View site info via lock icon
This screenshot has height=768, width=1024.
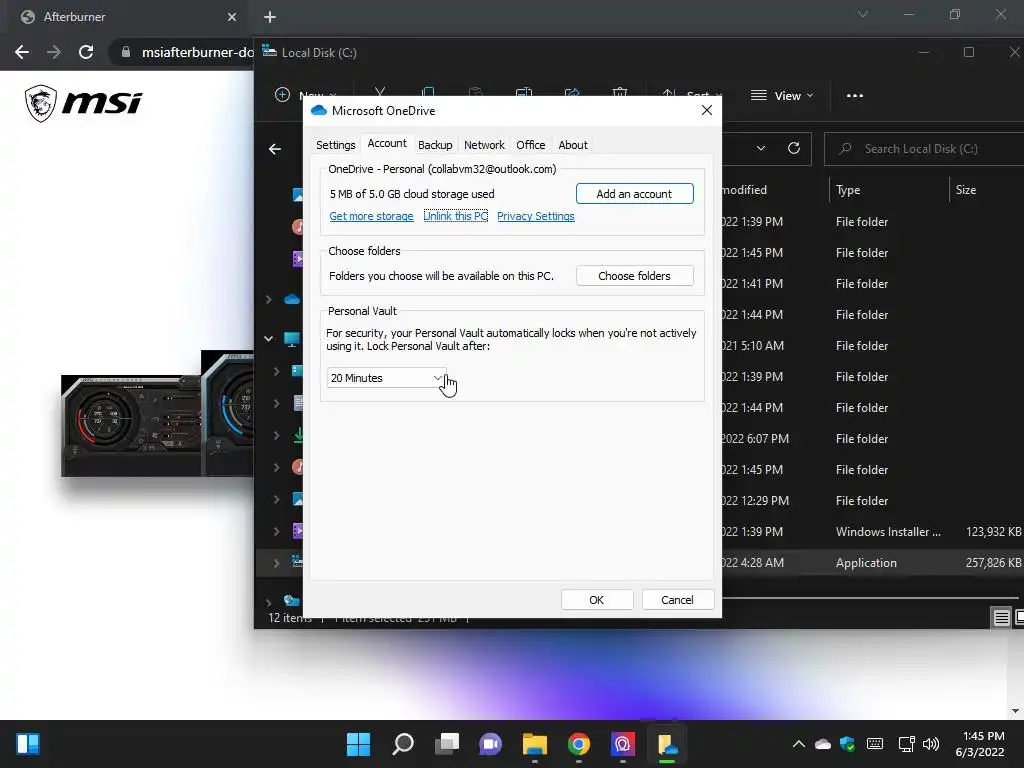click(126, 52)
